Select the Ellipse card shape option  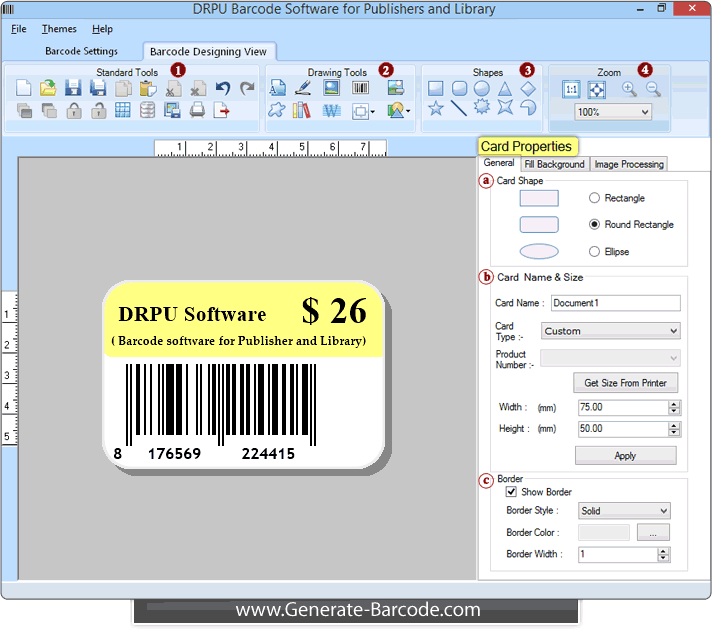coord(594,251)
